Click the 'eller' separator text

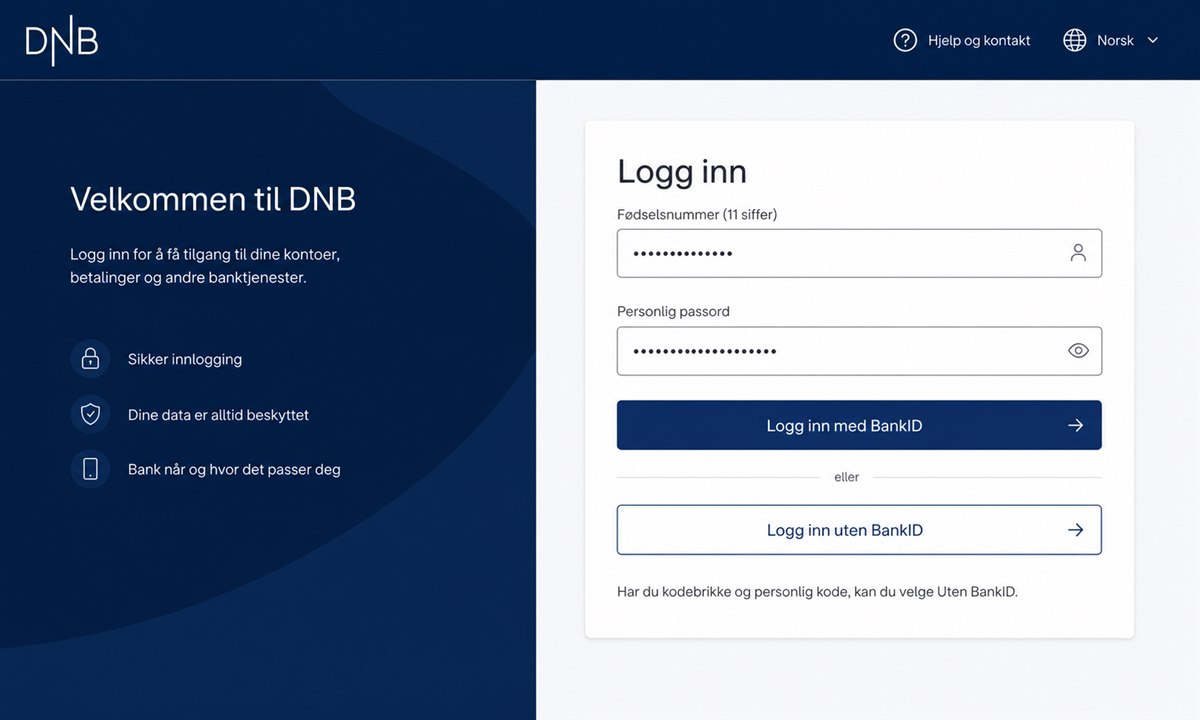847,477
